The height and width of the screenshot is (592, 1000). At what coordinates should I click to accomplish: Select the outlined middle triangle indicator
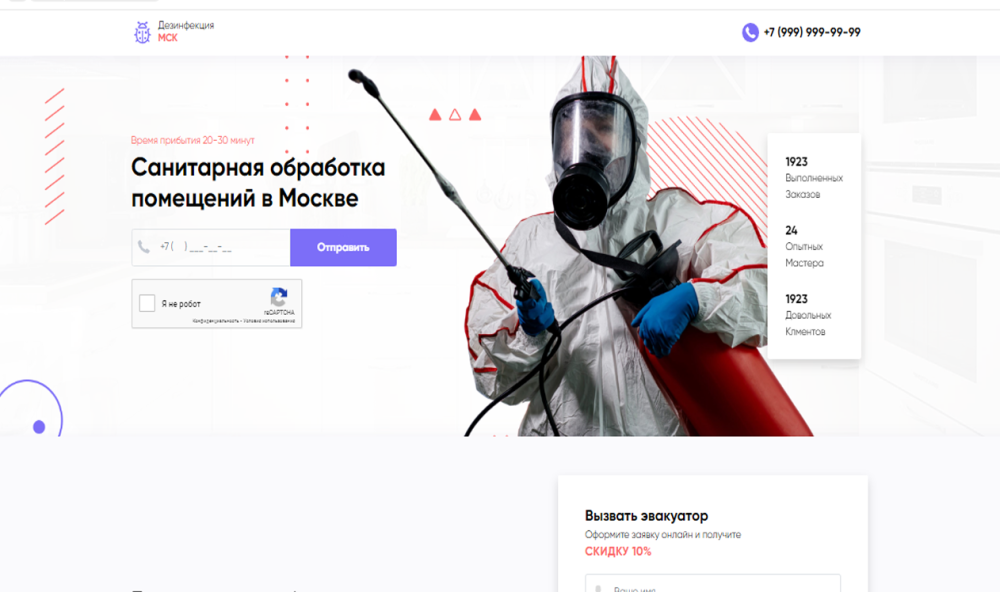[x=455, y=115]
